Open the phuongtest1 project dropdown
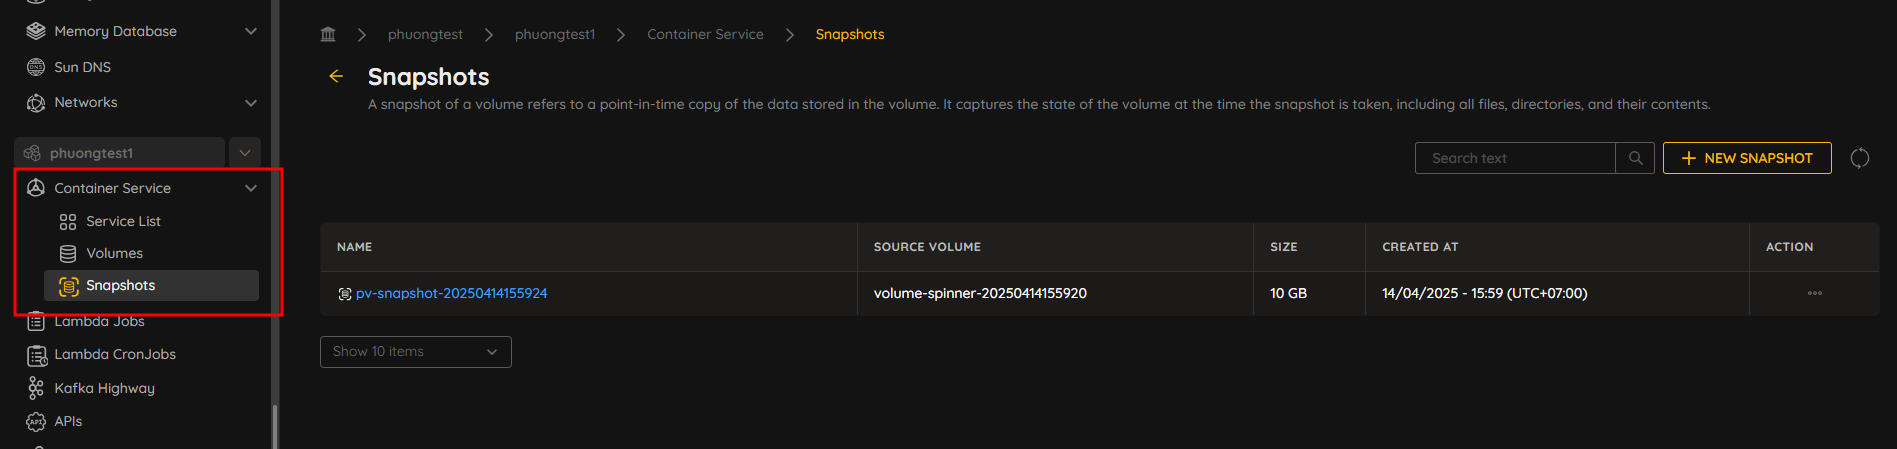The image size is (1897, 449). (245, 153)
